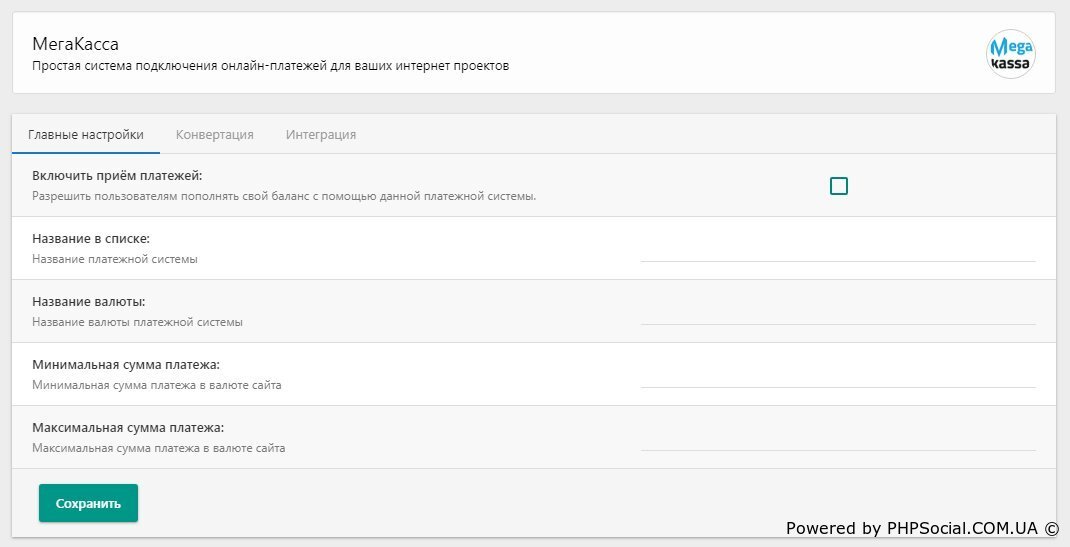Click the Название валюты label text
The width and height of the screenshot is (1070, 547).
click(88, 302)
